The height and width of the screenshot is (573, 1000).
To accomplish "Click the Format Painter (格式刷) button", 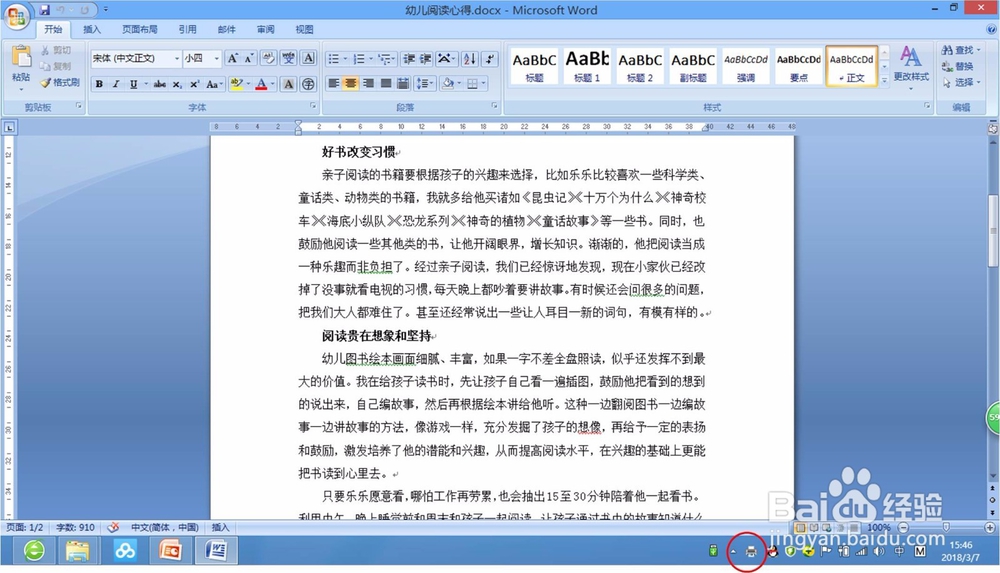I will (x=59, y=82).
